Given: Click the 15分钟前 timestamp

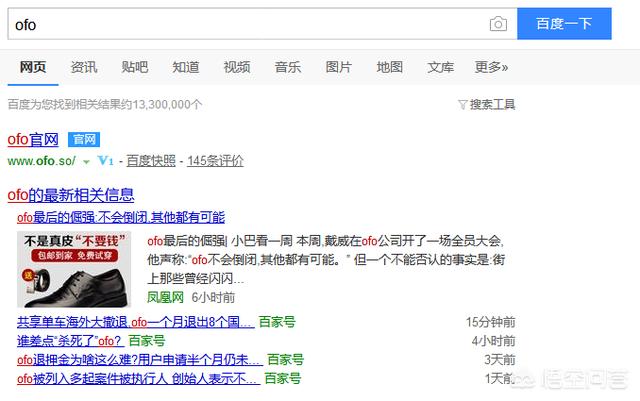Looking at the screenshot, I should [x=490, y=322].
